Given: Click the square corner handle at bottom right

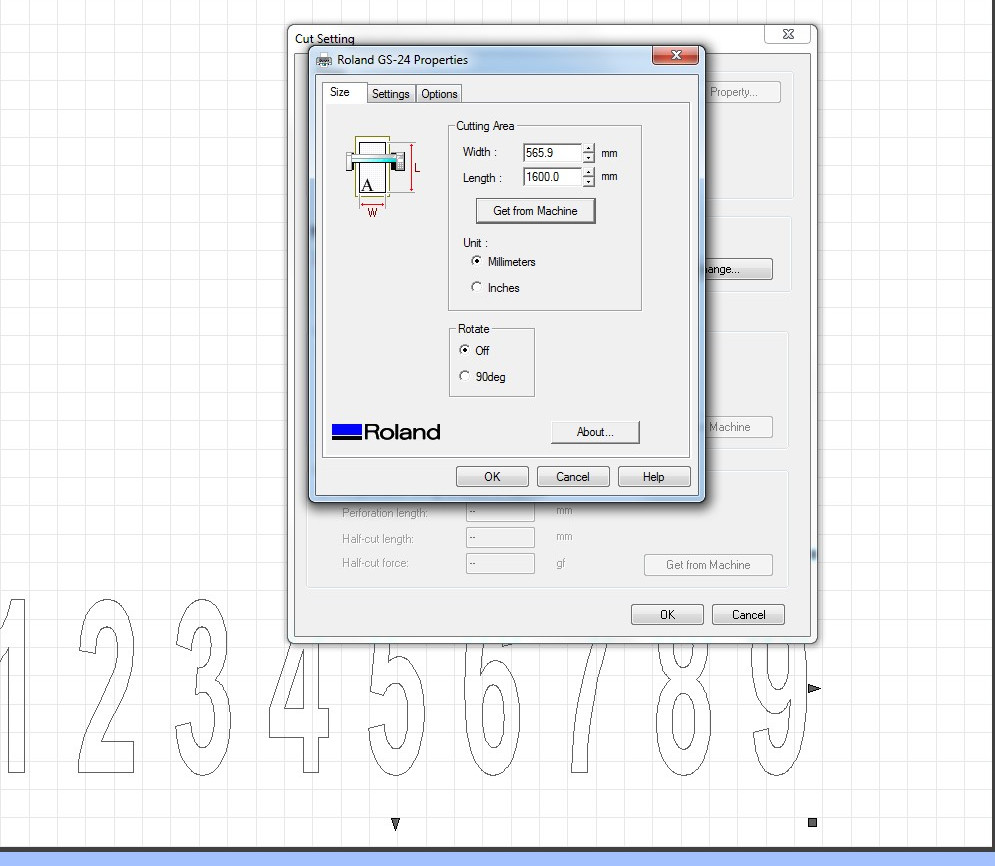Looking at the screenshot, I should [812, 822].
